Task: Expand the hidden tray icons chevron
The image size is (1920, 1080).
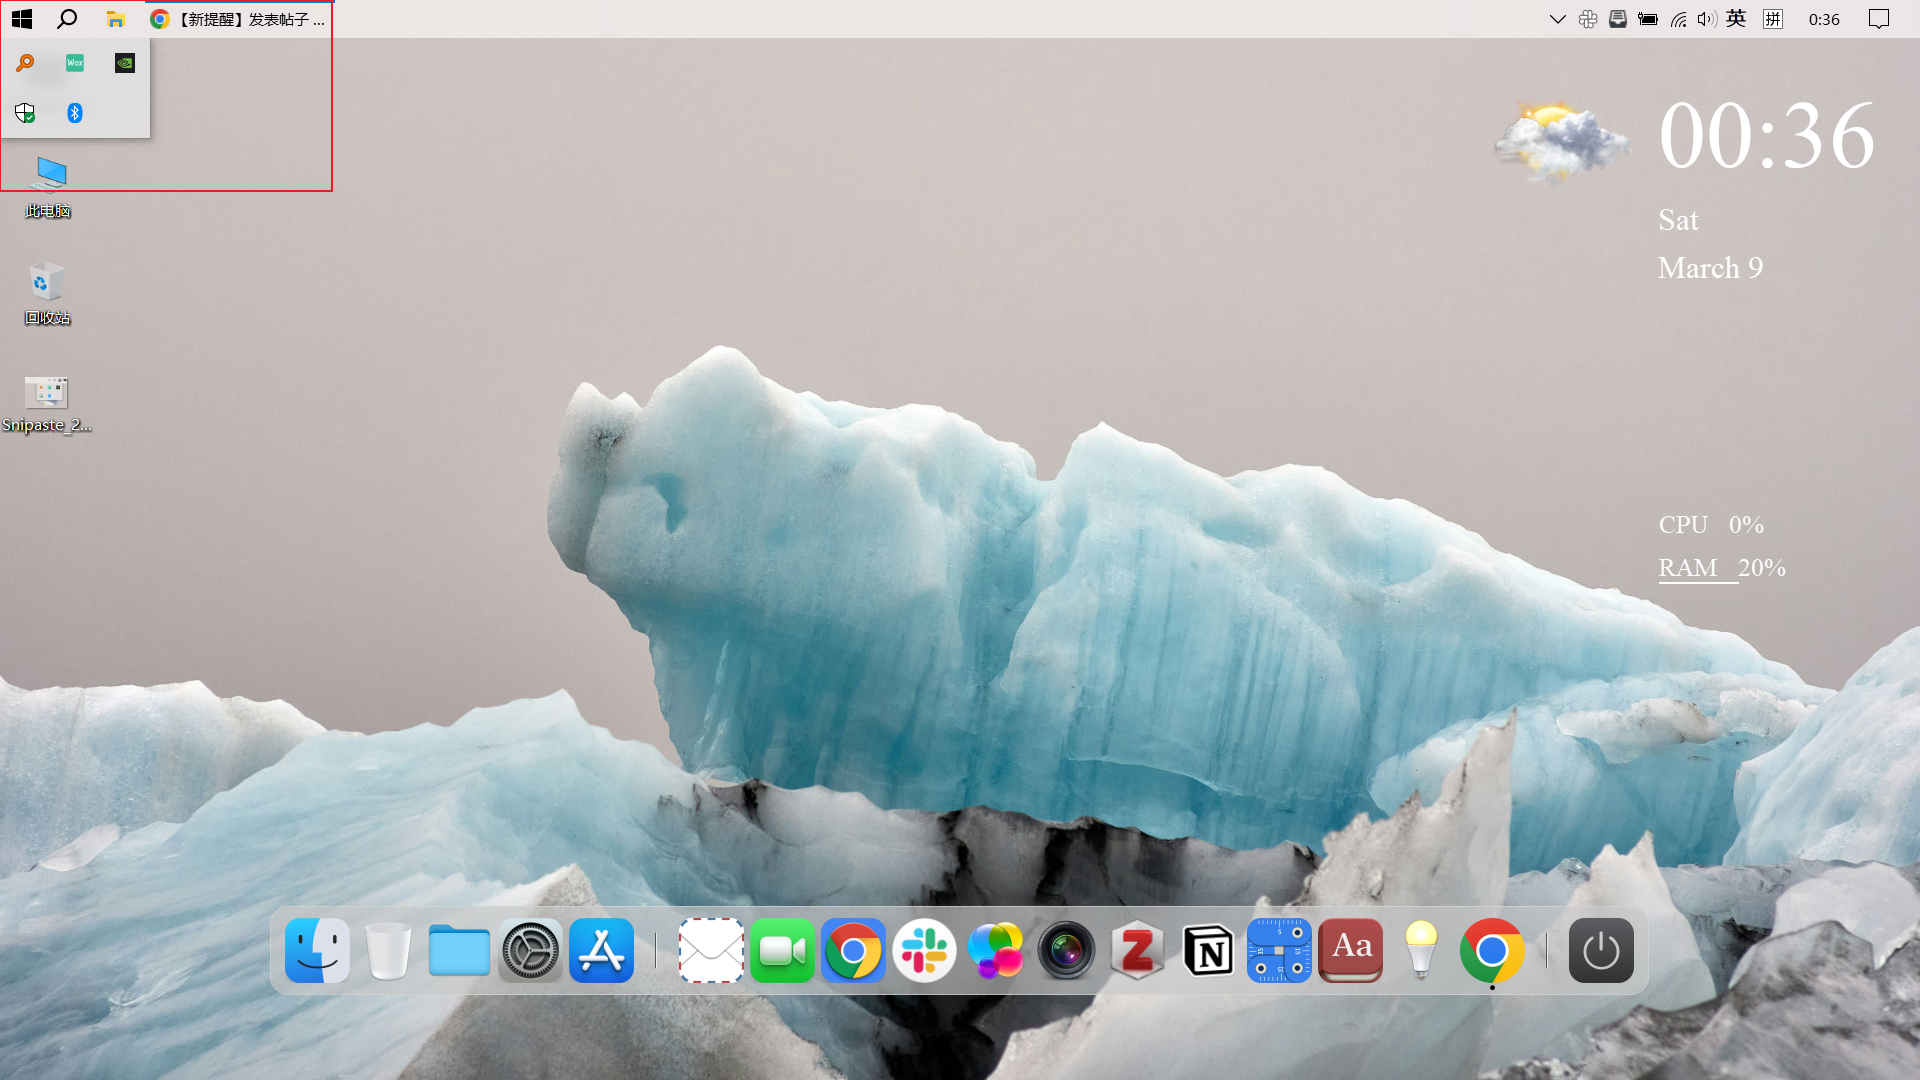Action: [x=1557, y=19]
